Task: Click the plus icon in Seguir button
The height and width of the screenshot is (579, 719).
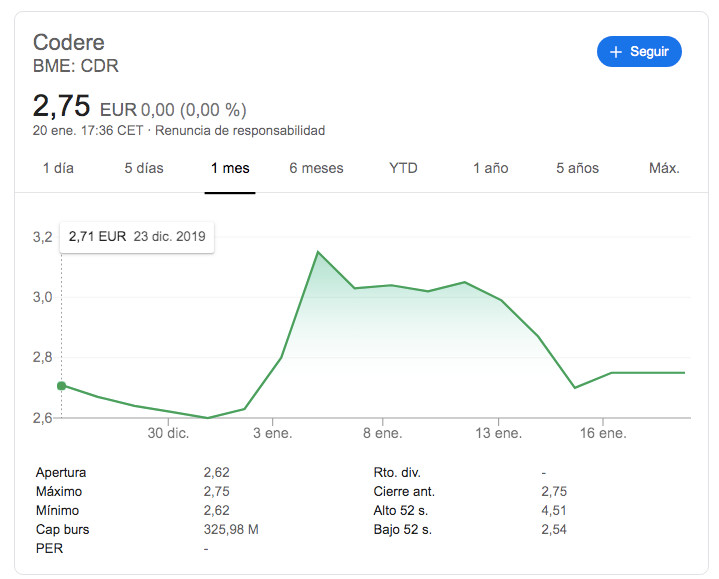Action: pyautogui.click(x=616, y=52)
